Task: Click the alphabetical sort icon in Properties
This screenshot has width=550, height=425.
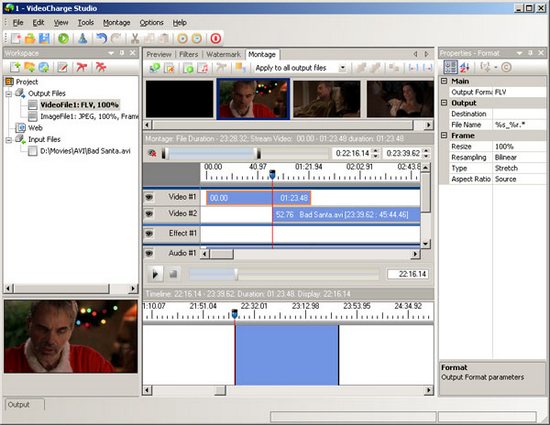Action: click(x=465, y=67)
